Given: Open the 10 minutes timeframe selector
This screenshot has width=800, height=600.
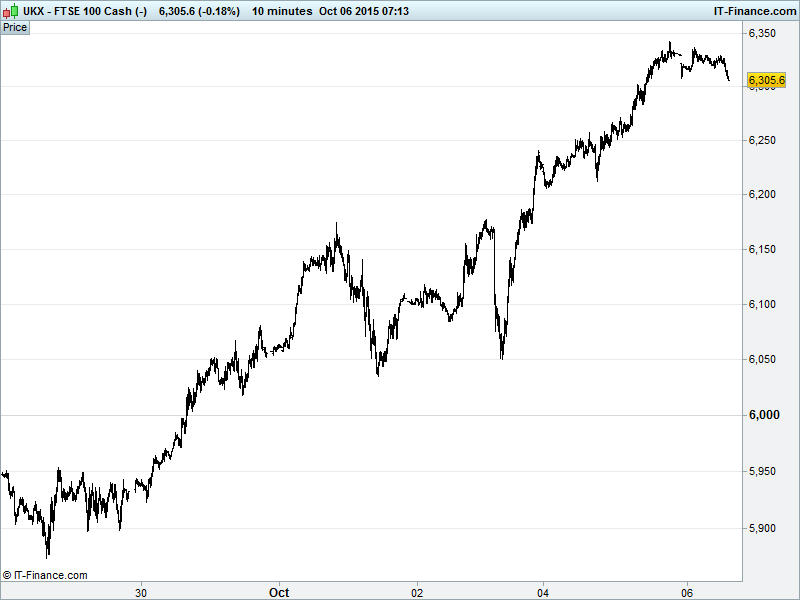Looking at the screenshot, I should (281, 11).
